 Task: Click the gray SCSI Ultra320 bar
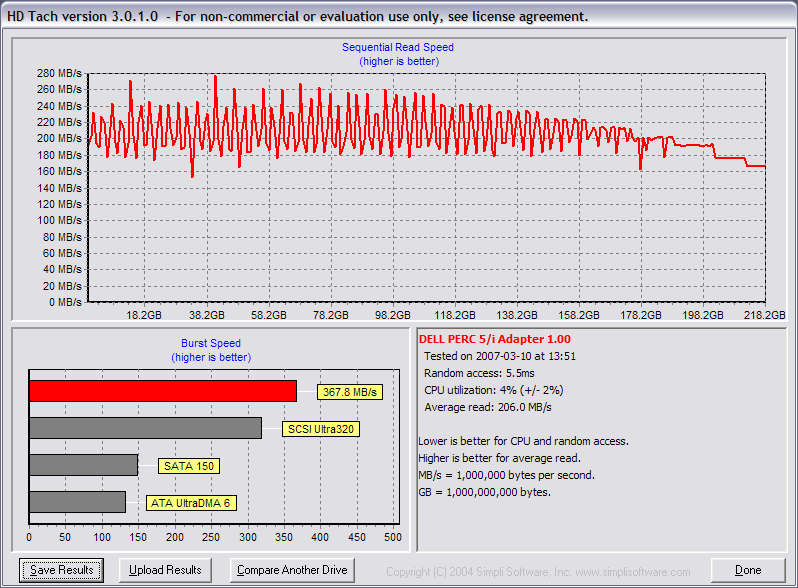[x=146, y=428]
